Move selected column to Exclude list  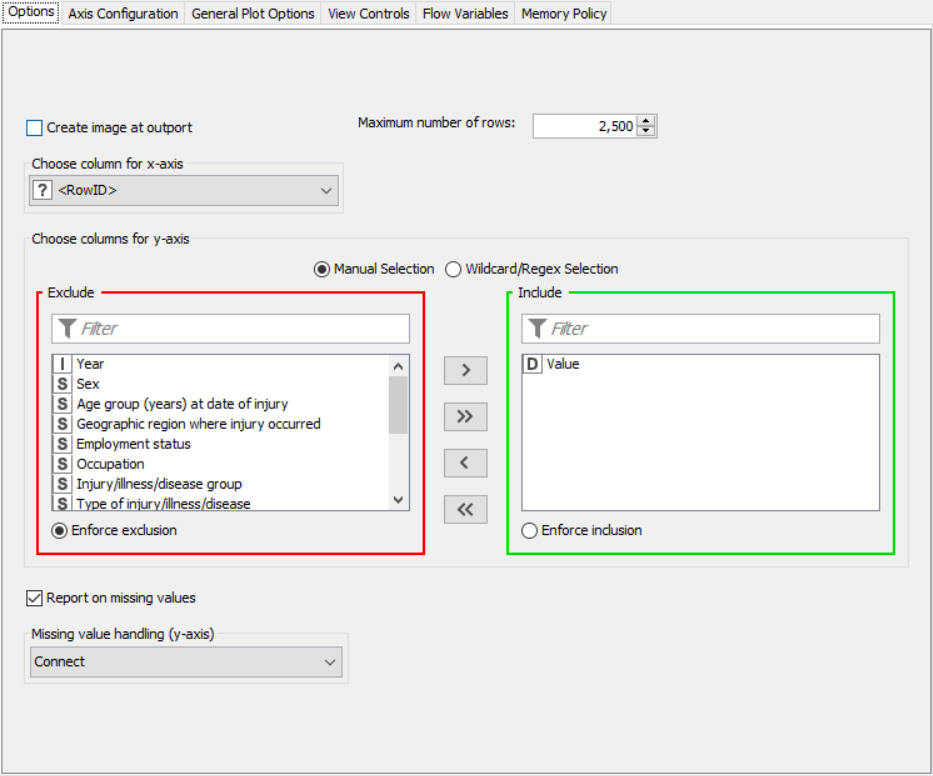pos(465,463)
